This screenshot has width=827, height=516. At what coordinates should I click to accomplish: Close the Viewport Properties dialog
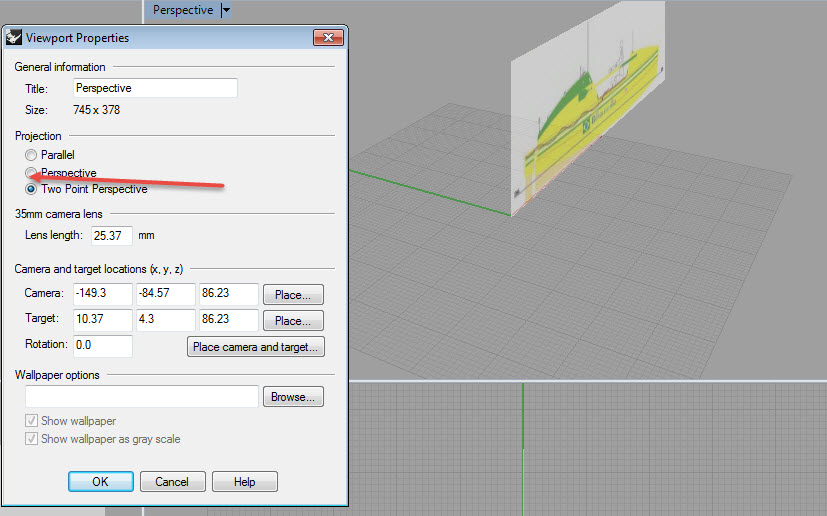pos(328,38)
